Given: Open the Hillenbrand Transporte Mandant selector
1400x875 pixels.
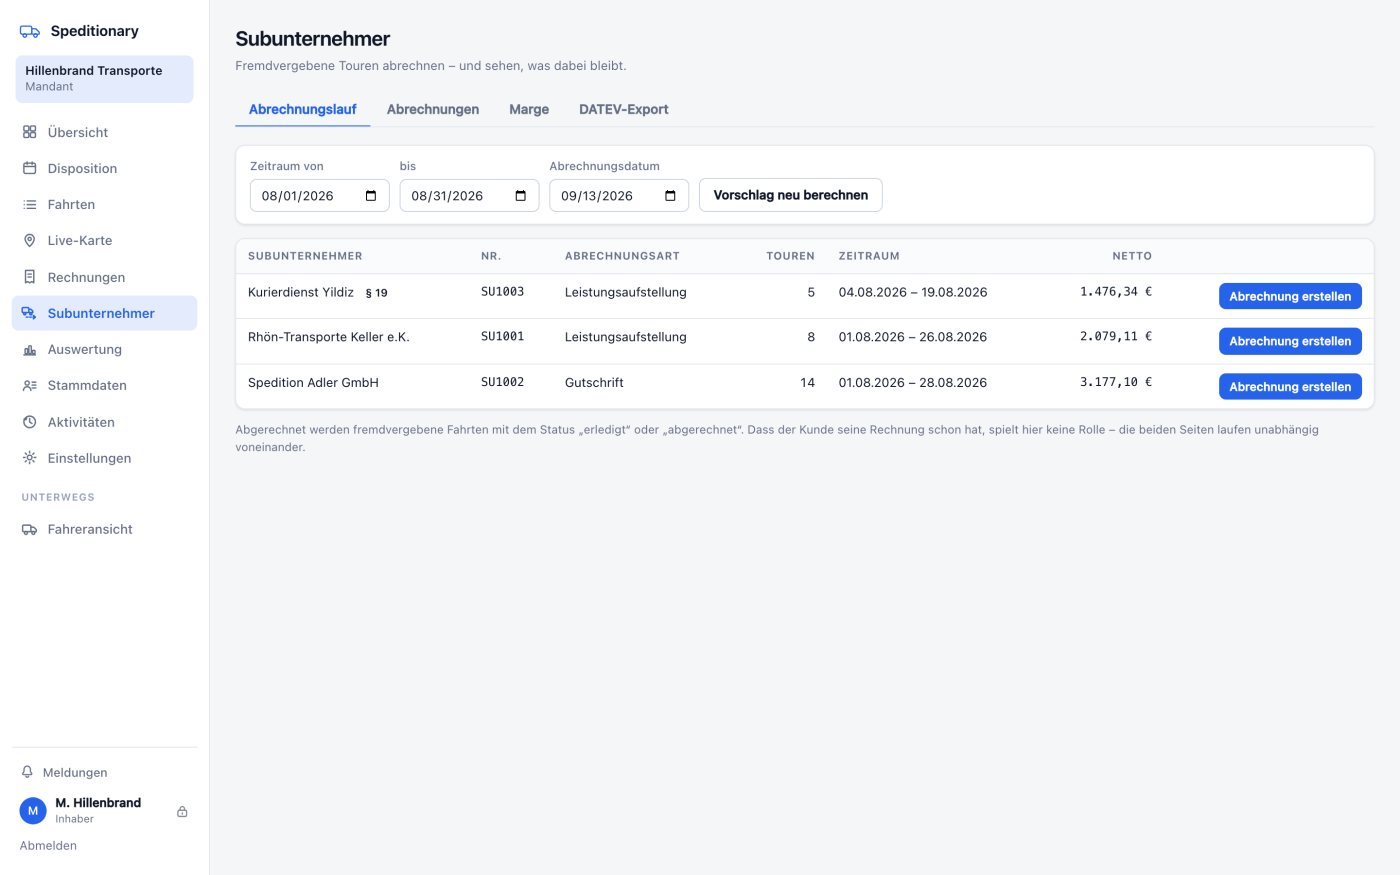Looking at the screenshot, I should point(104,79).
